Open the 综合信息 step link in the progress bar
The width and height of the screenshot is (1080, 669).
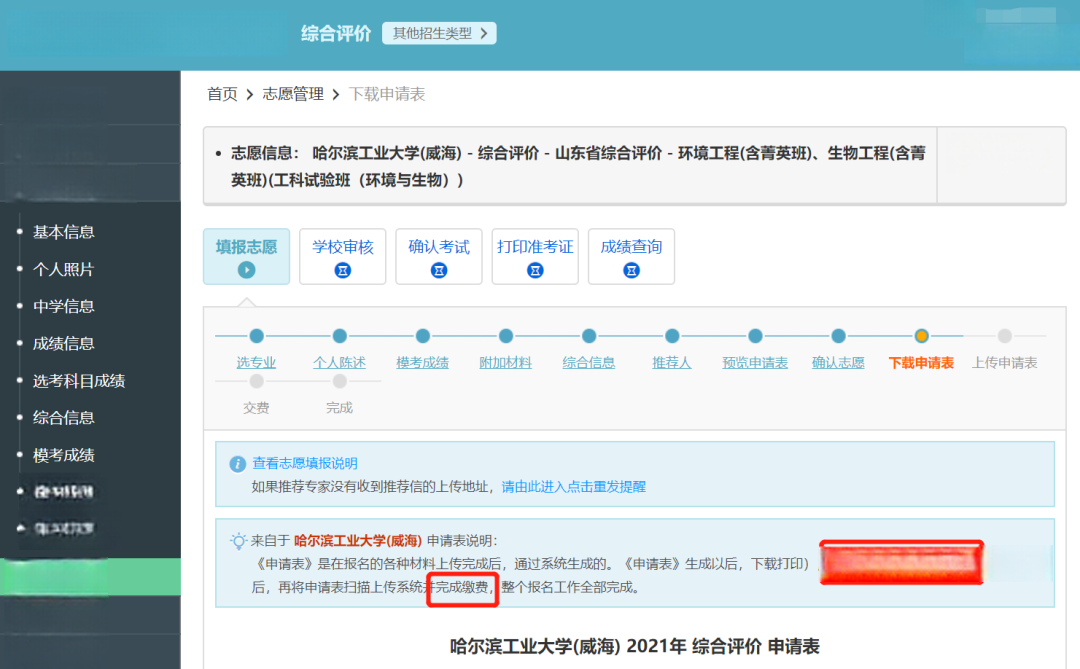tap(589, 363)
